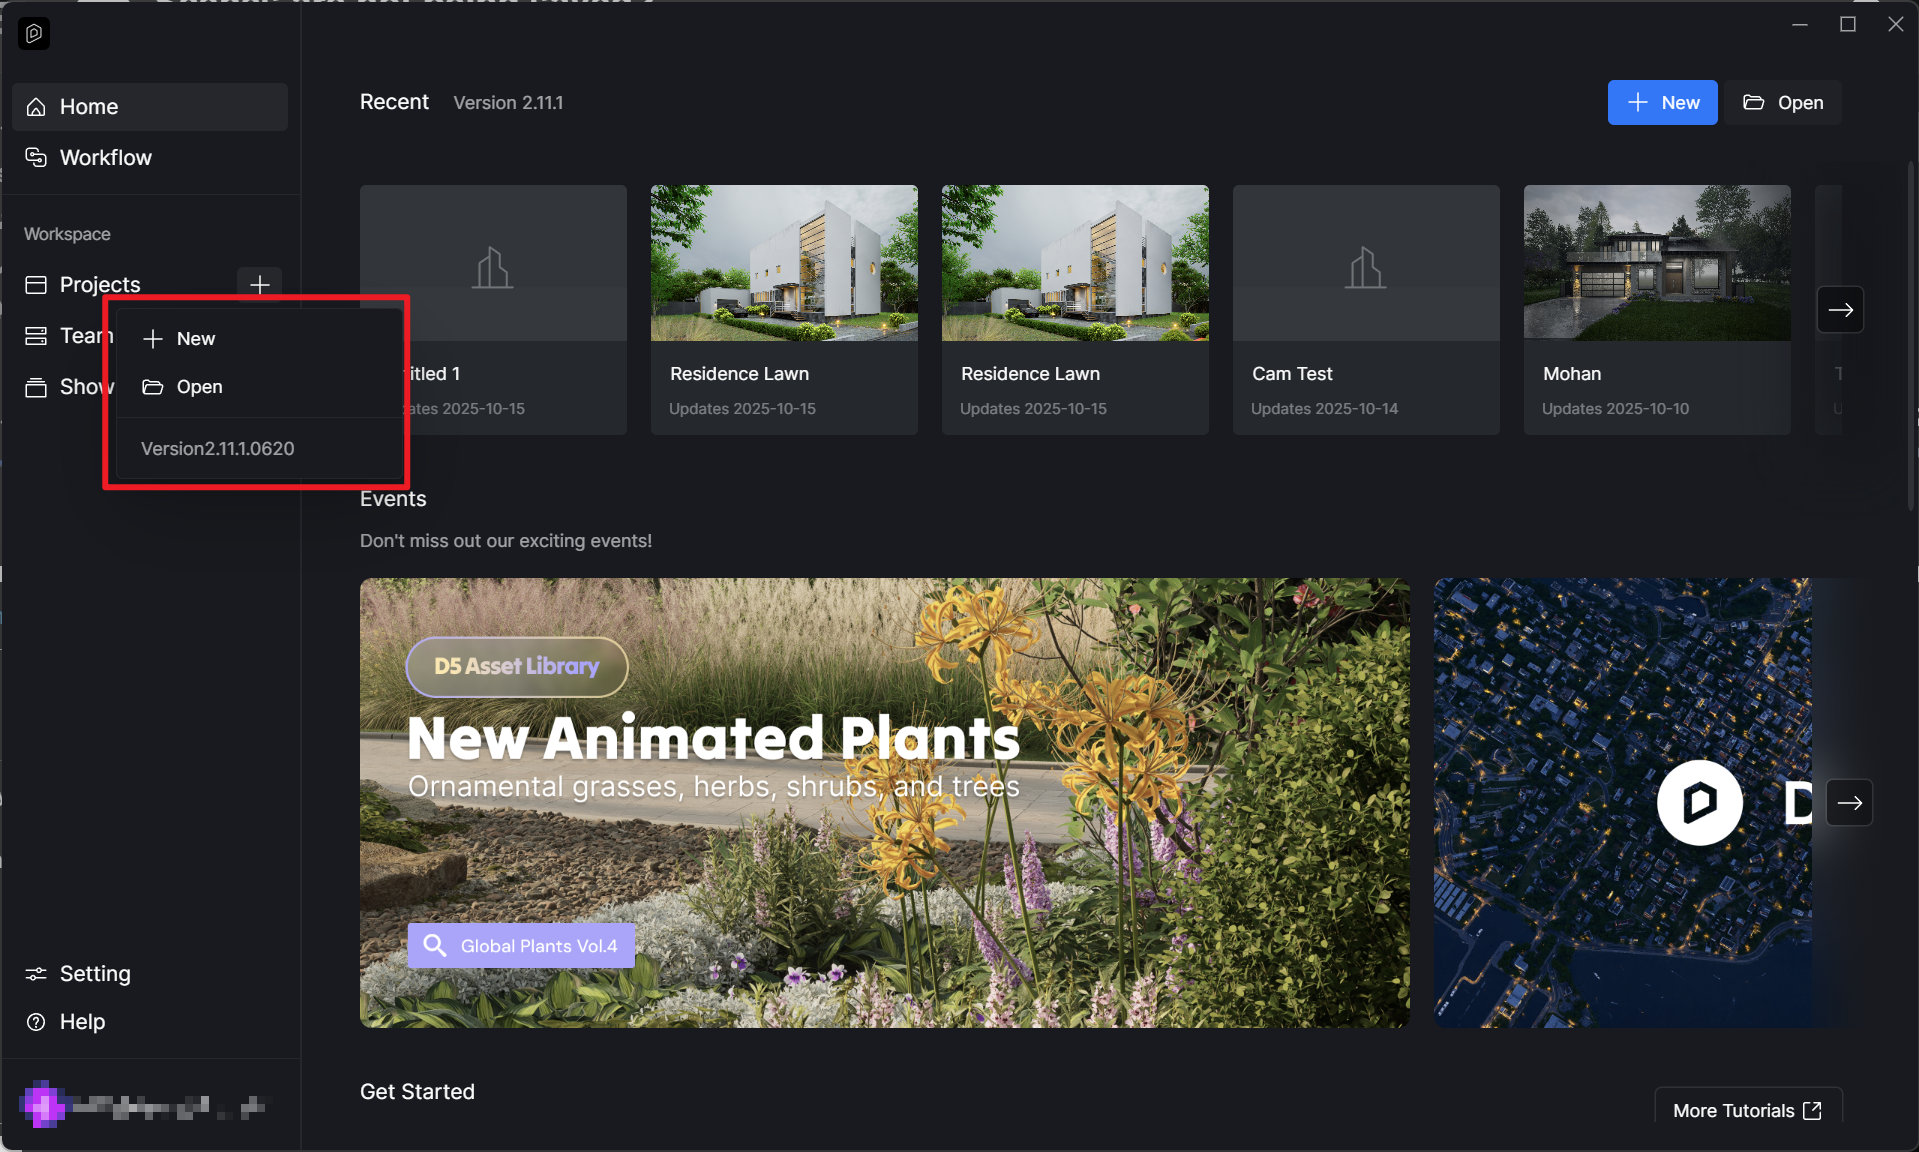Advance events carousel with right arrow
1919x1152 pixels.
1849,803
